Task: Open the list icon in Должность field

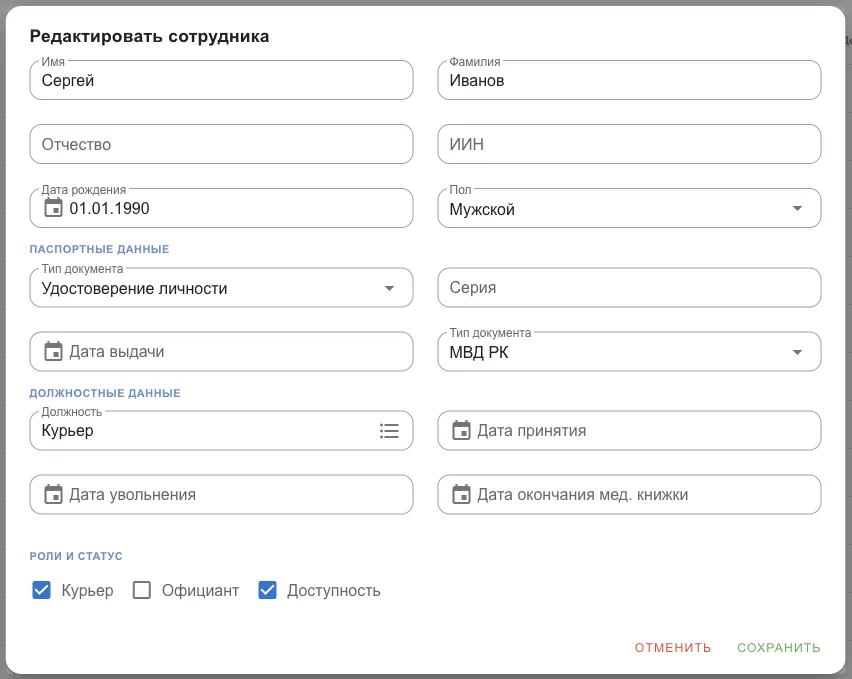Action: 389,431
